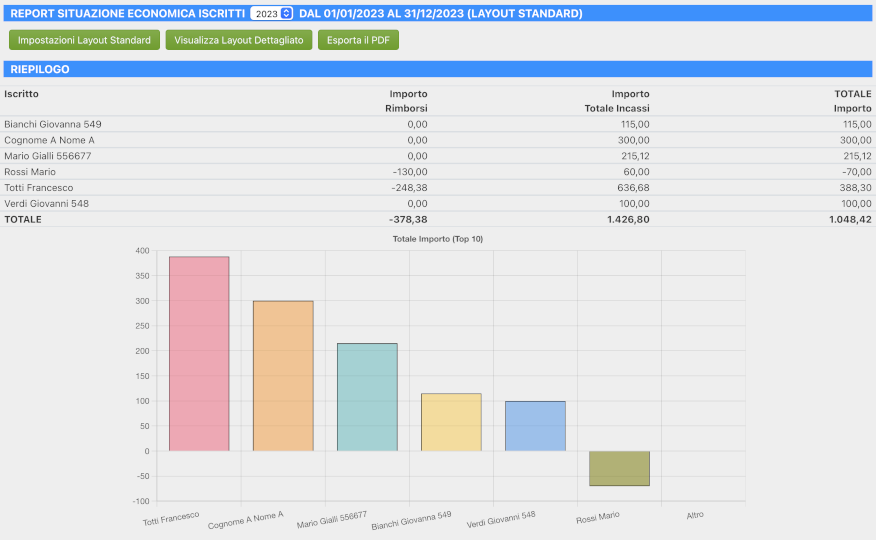Select the Totti Francesco table row

39,188
